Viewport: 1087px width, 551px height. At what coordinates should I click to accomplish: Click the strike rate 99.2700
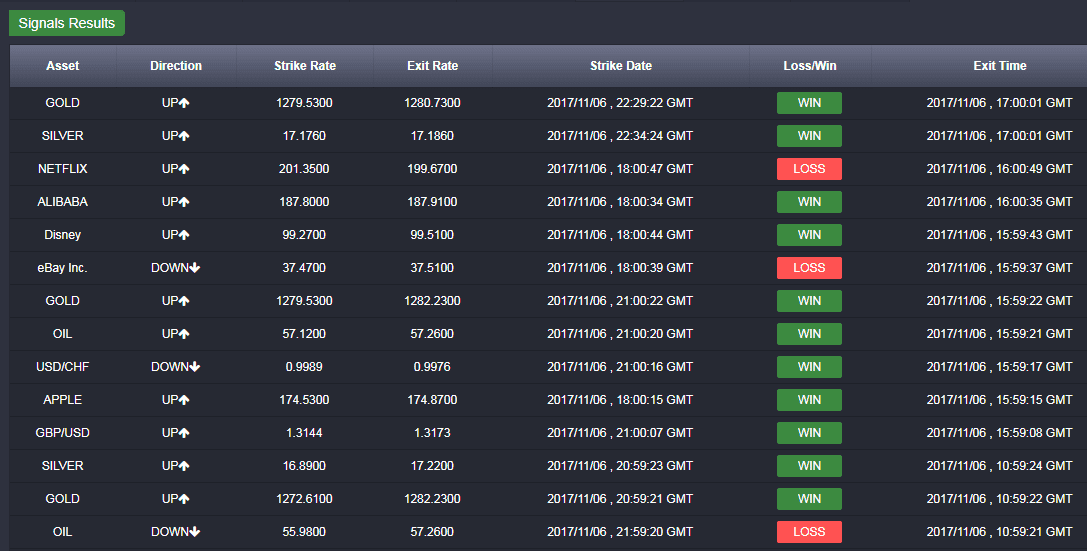[x=304, y=235]
